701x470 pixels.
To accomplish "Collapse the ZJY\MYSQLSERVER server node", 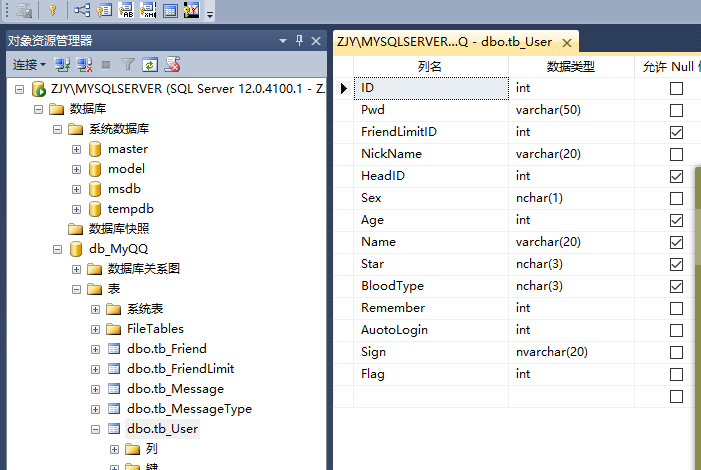I will (x=19, y=89).
